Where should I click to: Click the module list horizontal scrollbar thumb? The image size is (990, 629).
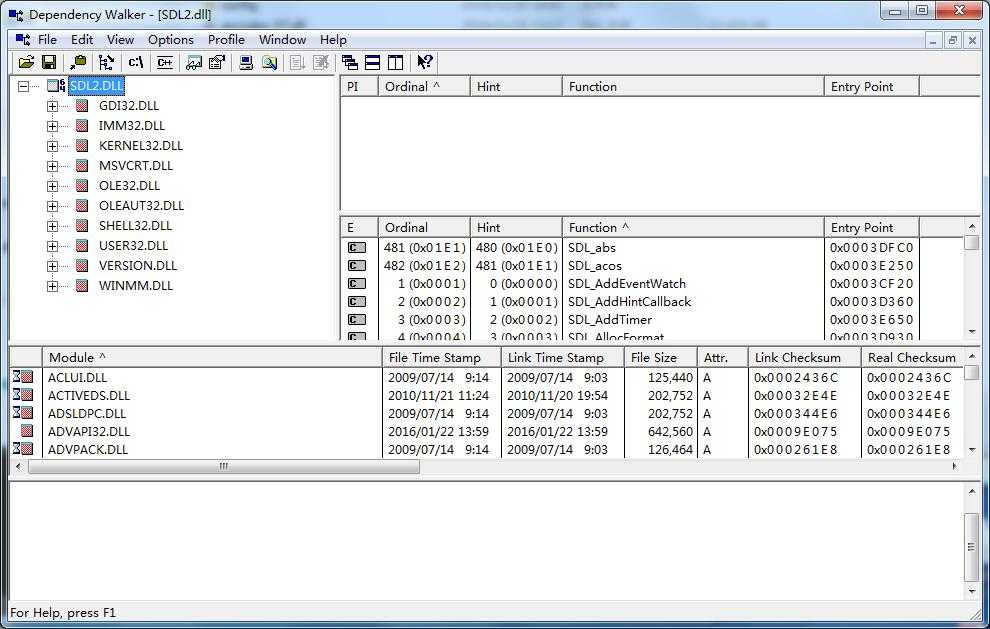pyautogui.click(x=224, y=466)
